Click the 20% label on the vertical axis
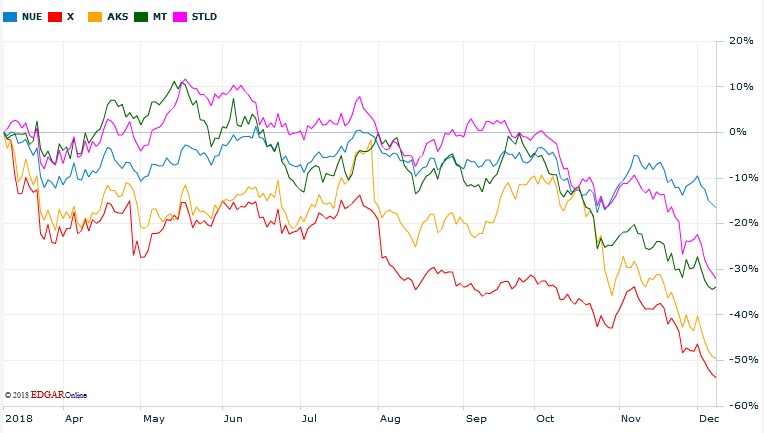The height and width of the screenshot is (433, 764). point(740,41)
